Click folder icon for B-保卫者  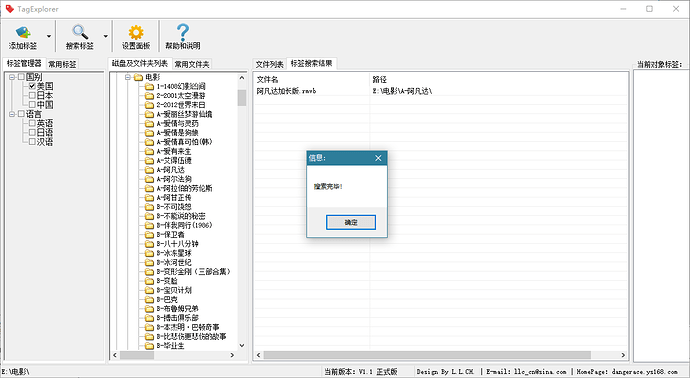[x=150, y=235]
